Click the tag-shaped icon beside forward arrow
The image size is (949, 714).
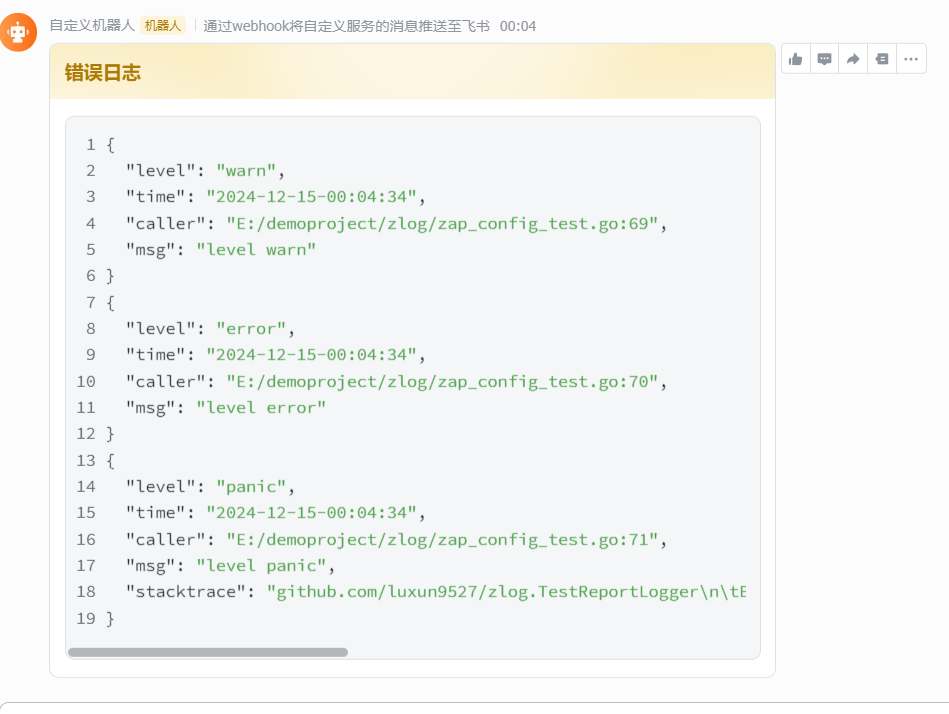click(882, 59)
